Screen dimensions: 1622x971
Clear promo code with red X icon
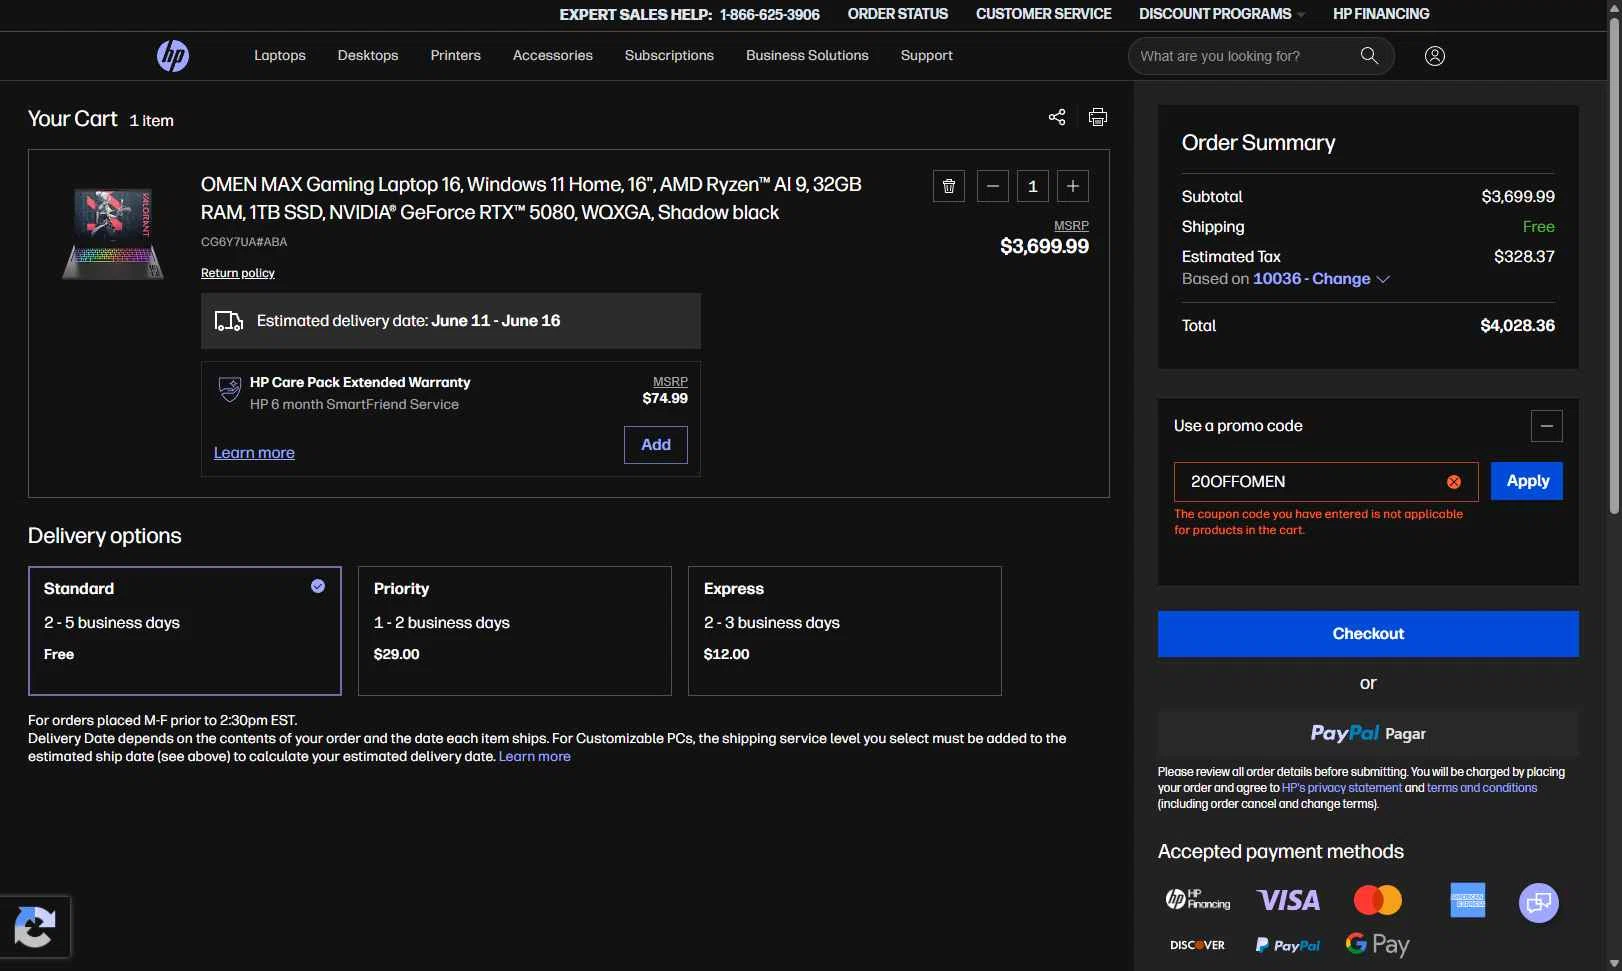click(1454, 482)
